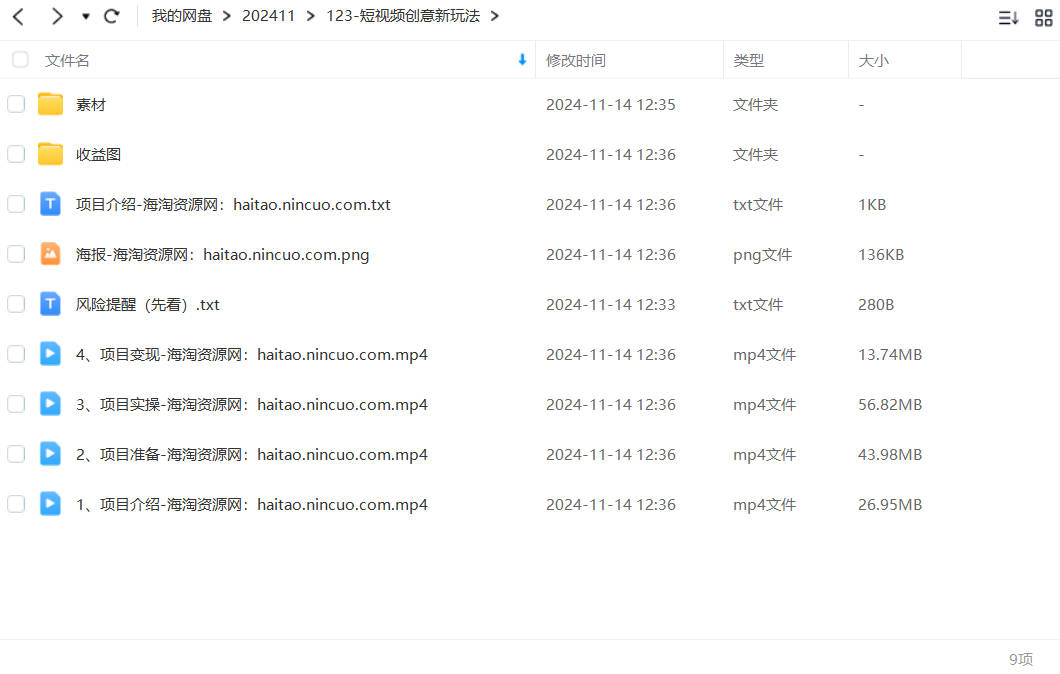Select 项目介绍-海淘资源网 txt filename

tap(233, 205)
